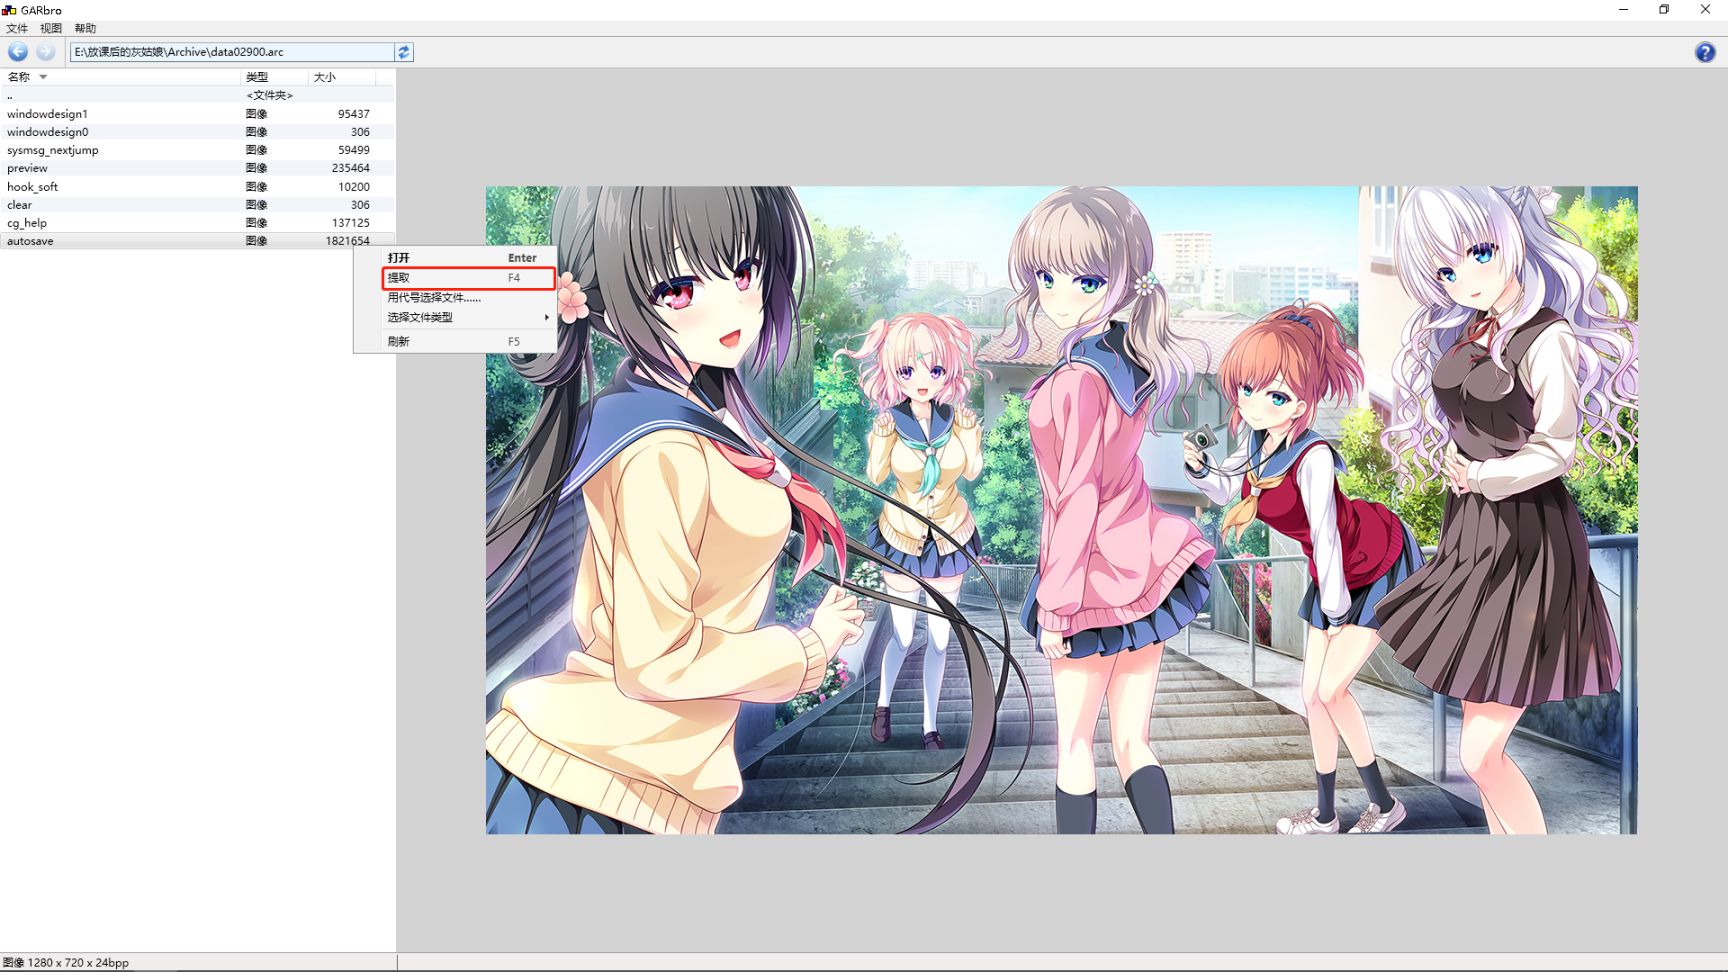Click the status bar text 图像 1280 x 720 x 24bpp

tap(66, 963)
